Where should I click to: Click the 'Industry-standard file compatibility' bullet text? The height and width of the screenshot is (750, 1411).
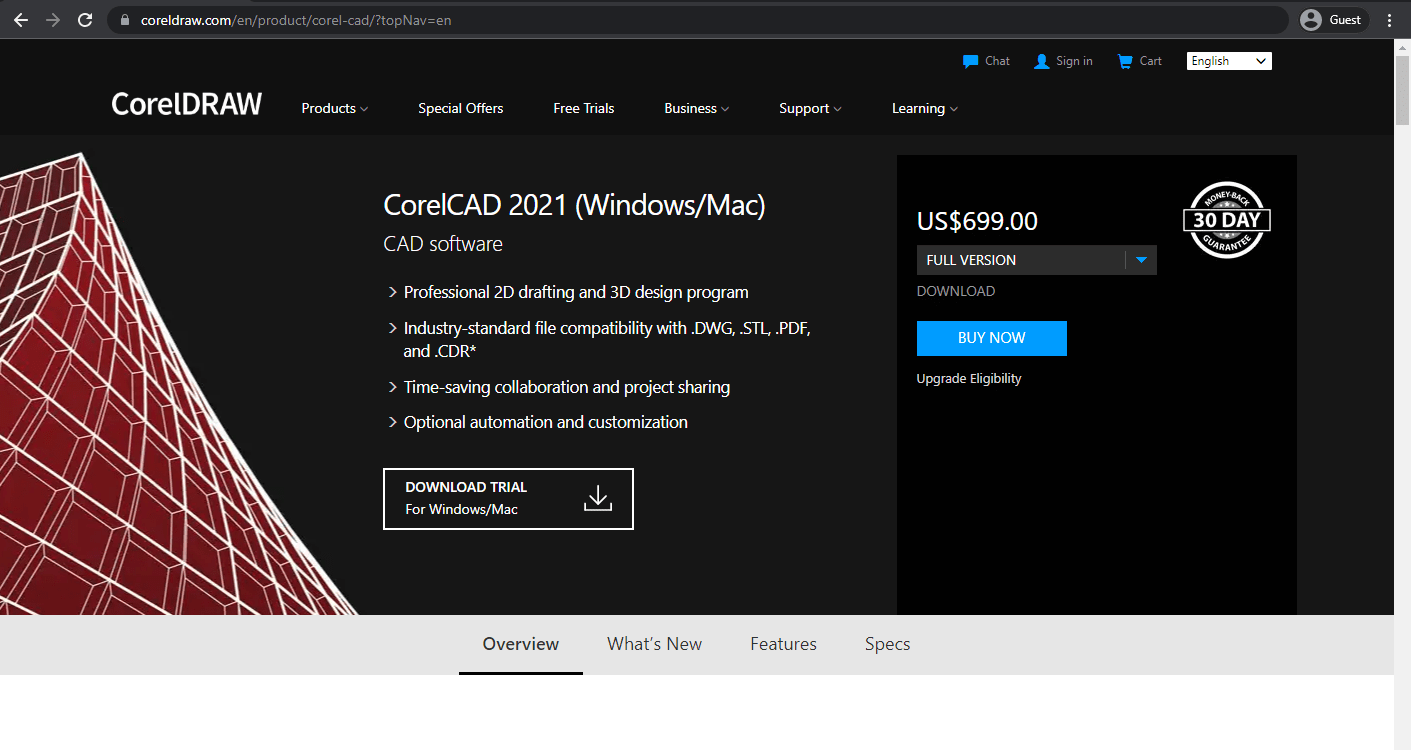click(x=607, y=340)
